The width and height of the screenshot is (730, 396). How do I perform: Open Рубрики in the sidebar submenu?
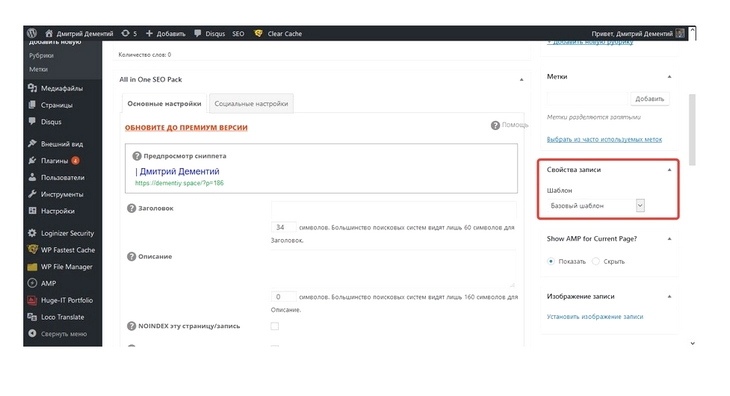(x=41, y=55)
